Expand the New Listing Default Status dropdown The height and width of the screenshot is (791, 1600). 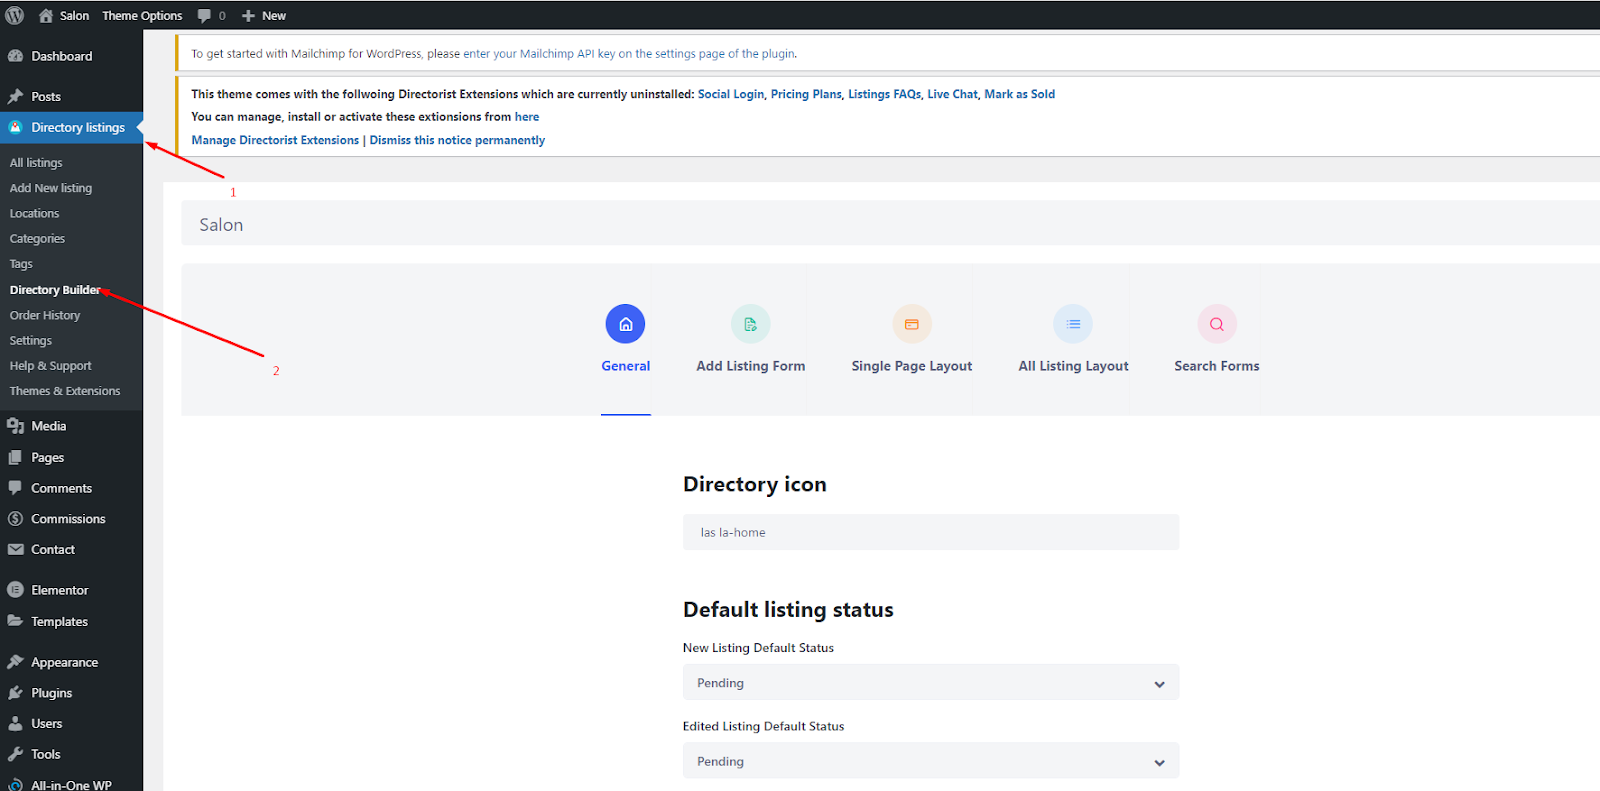[x=930, y=683]
